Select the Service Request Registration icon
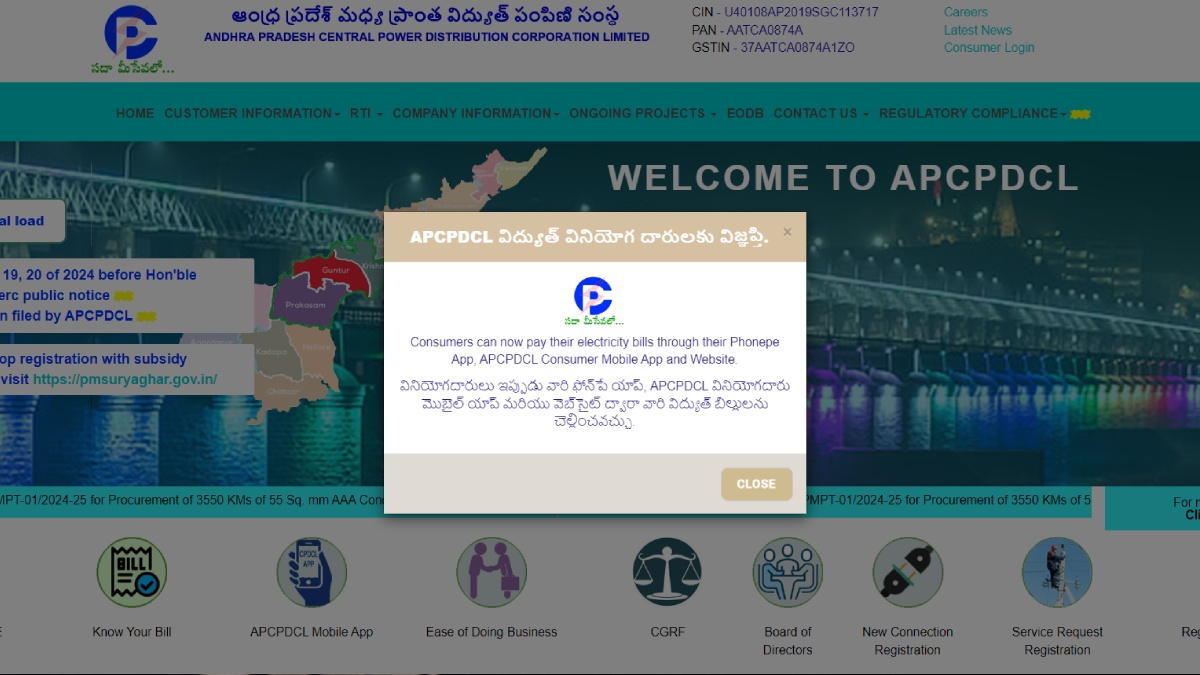 click(x=1057, y=572)
